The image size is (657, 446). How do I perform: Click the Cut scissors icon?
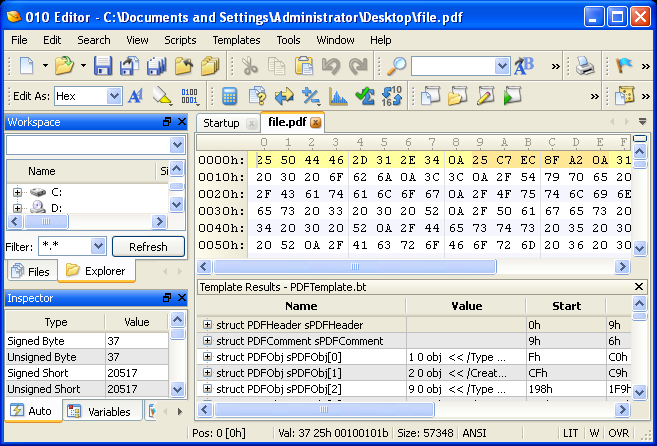pos(250,66)
